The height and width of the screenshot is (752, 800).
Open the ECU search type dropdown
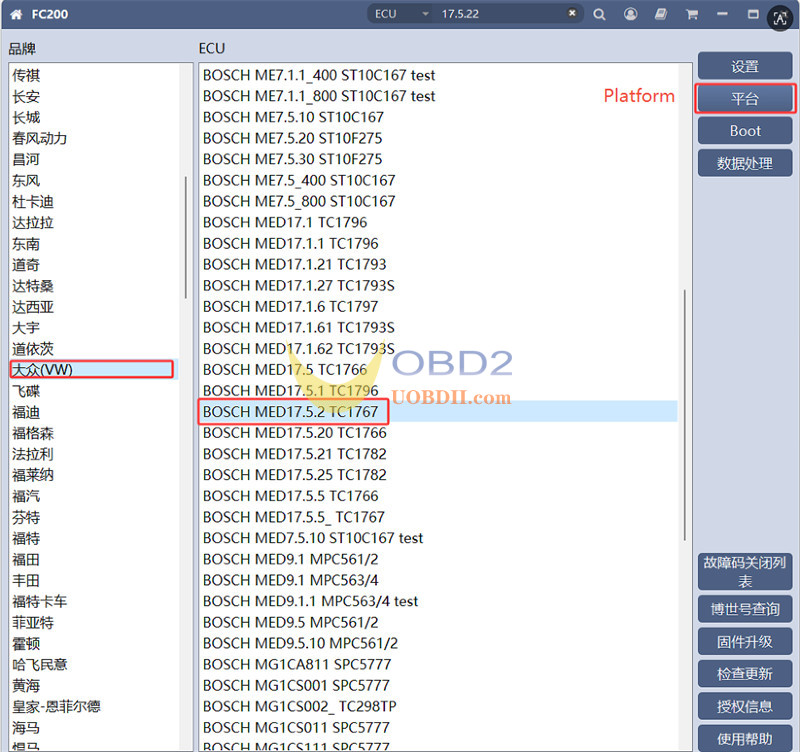tap(402, 14)
